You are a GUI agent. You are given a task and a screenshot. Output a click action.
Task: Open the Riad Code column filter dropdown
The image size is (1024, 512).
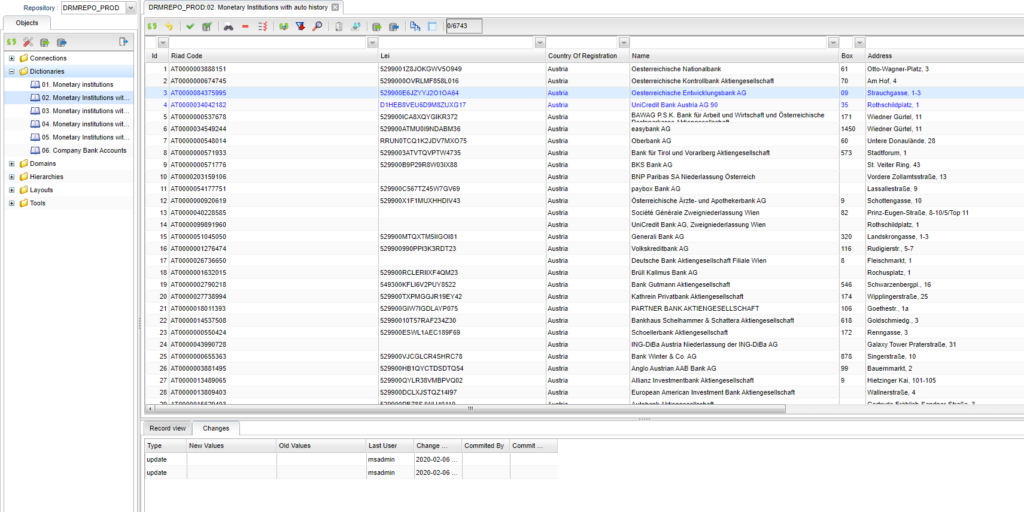pyautogui.click(x=371, y=43)
